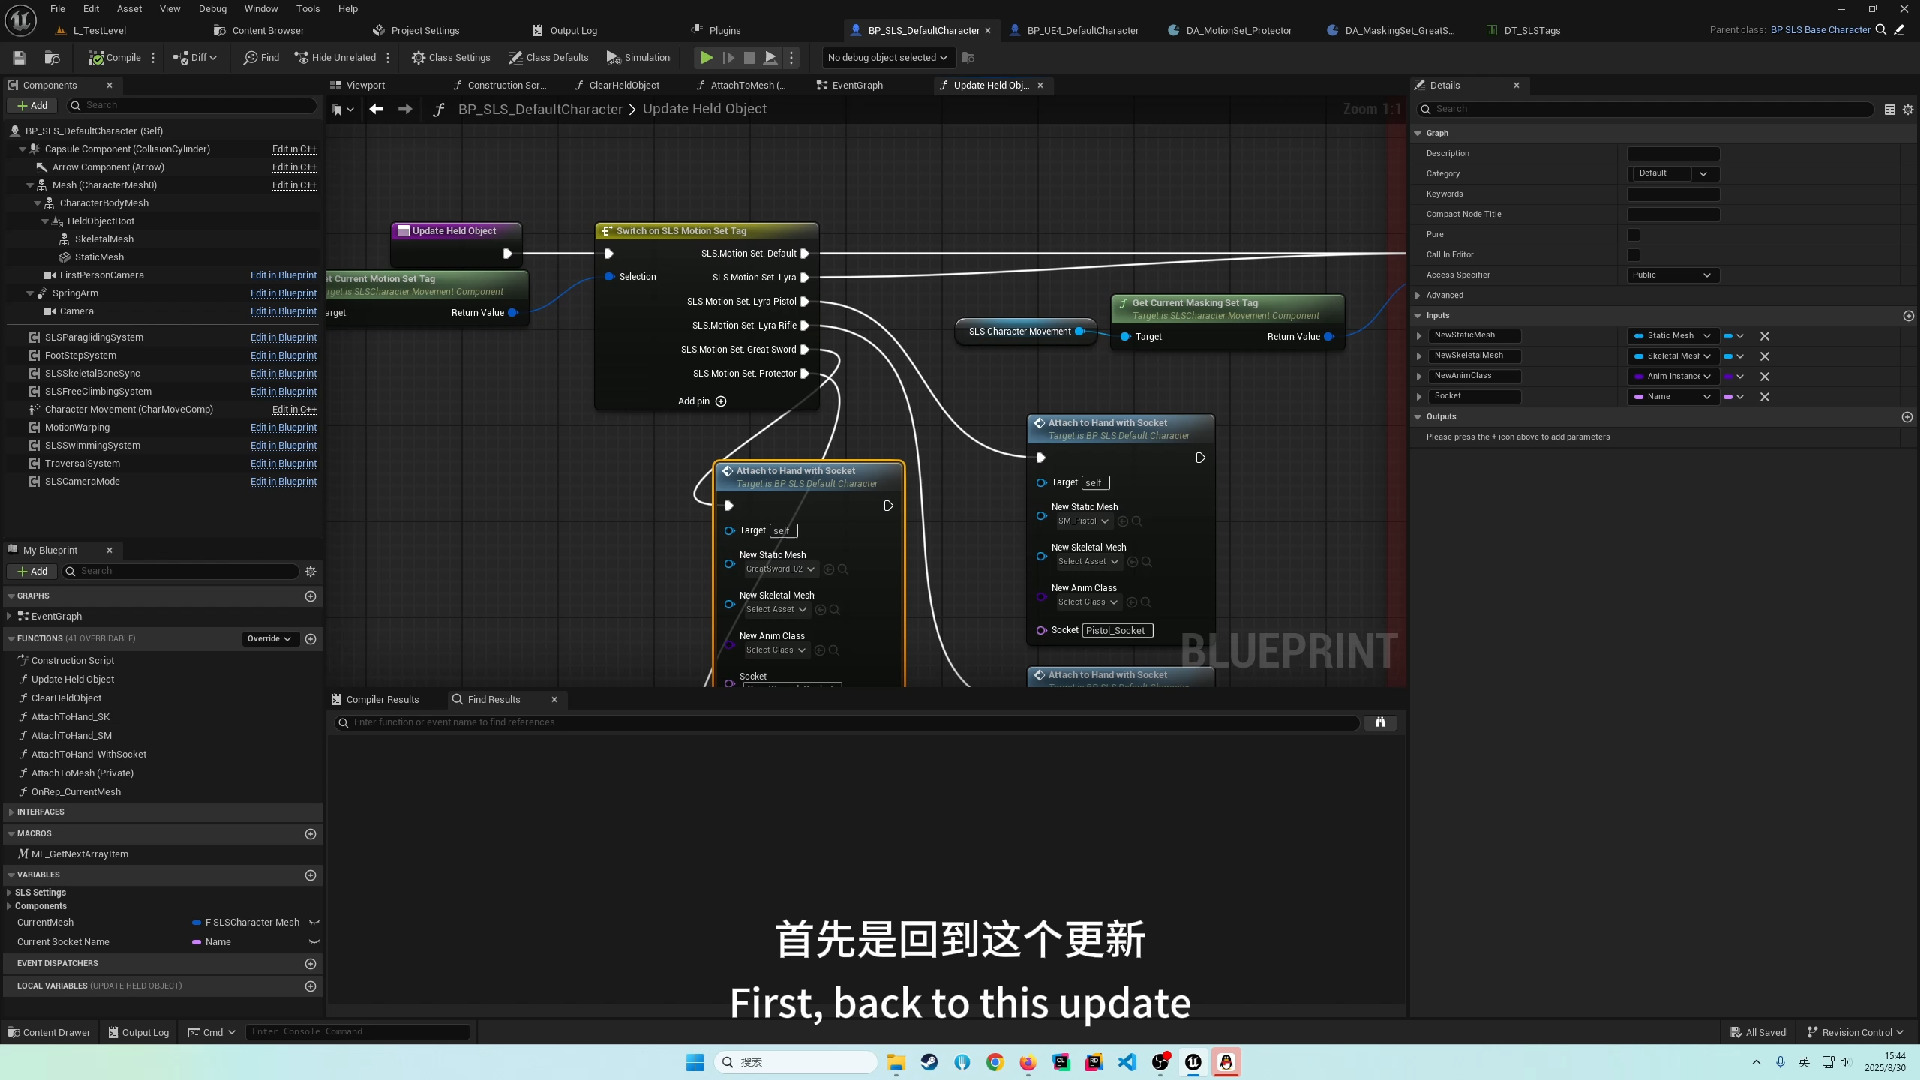Image resolution: width=1920 pixels, height=1080 pixels.
Task: Open the Access Specifier dropdown
Action: [1674, 275]
